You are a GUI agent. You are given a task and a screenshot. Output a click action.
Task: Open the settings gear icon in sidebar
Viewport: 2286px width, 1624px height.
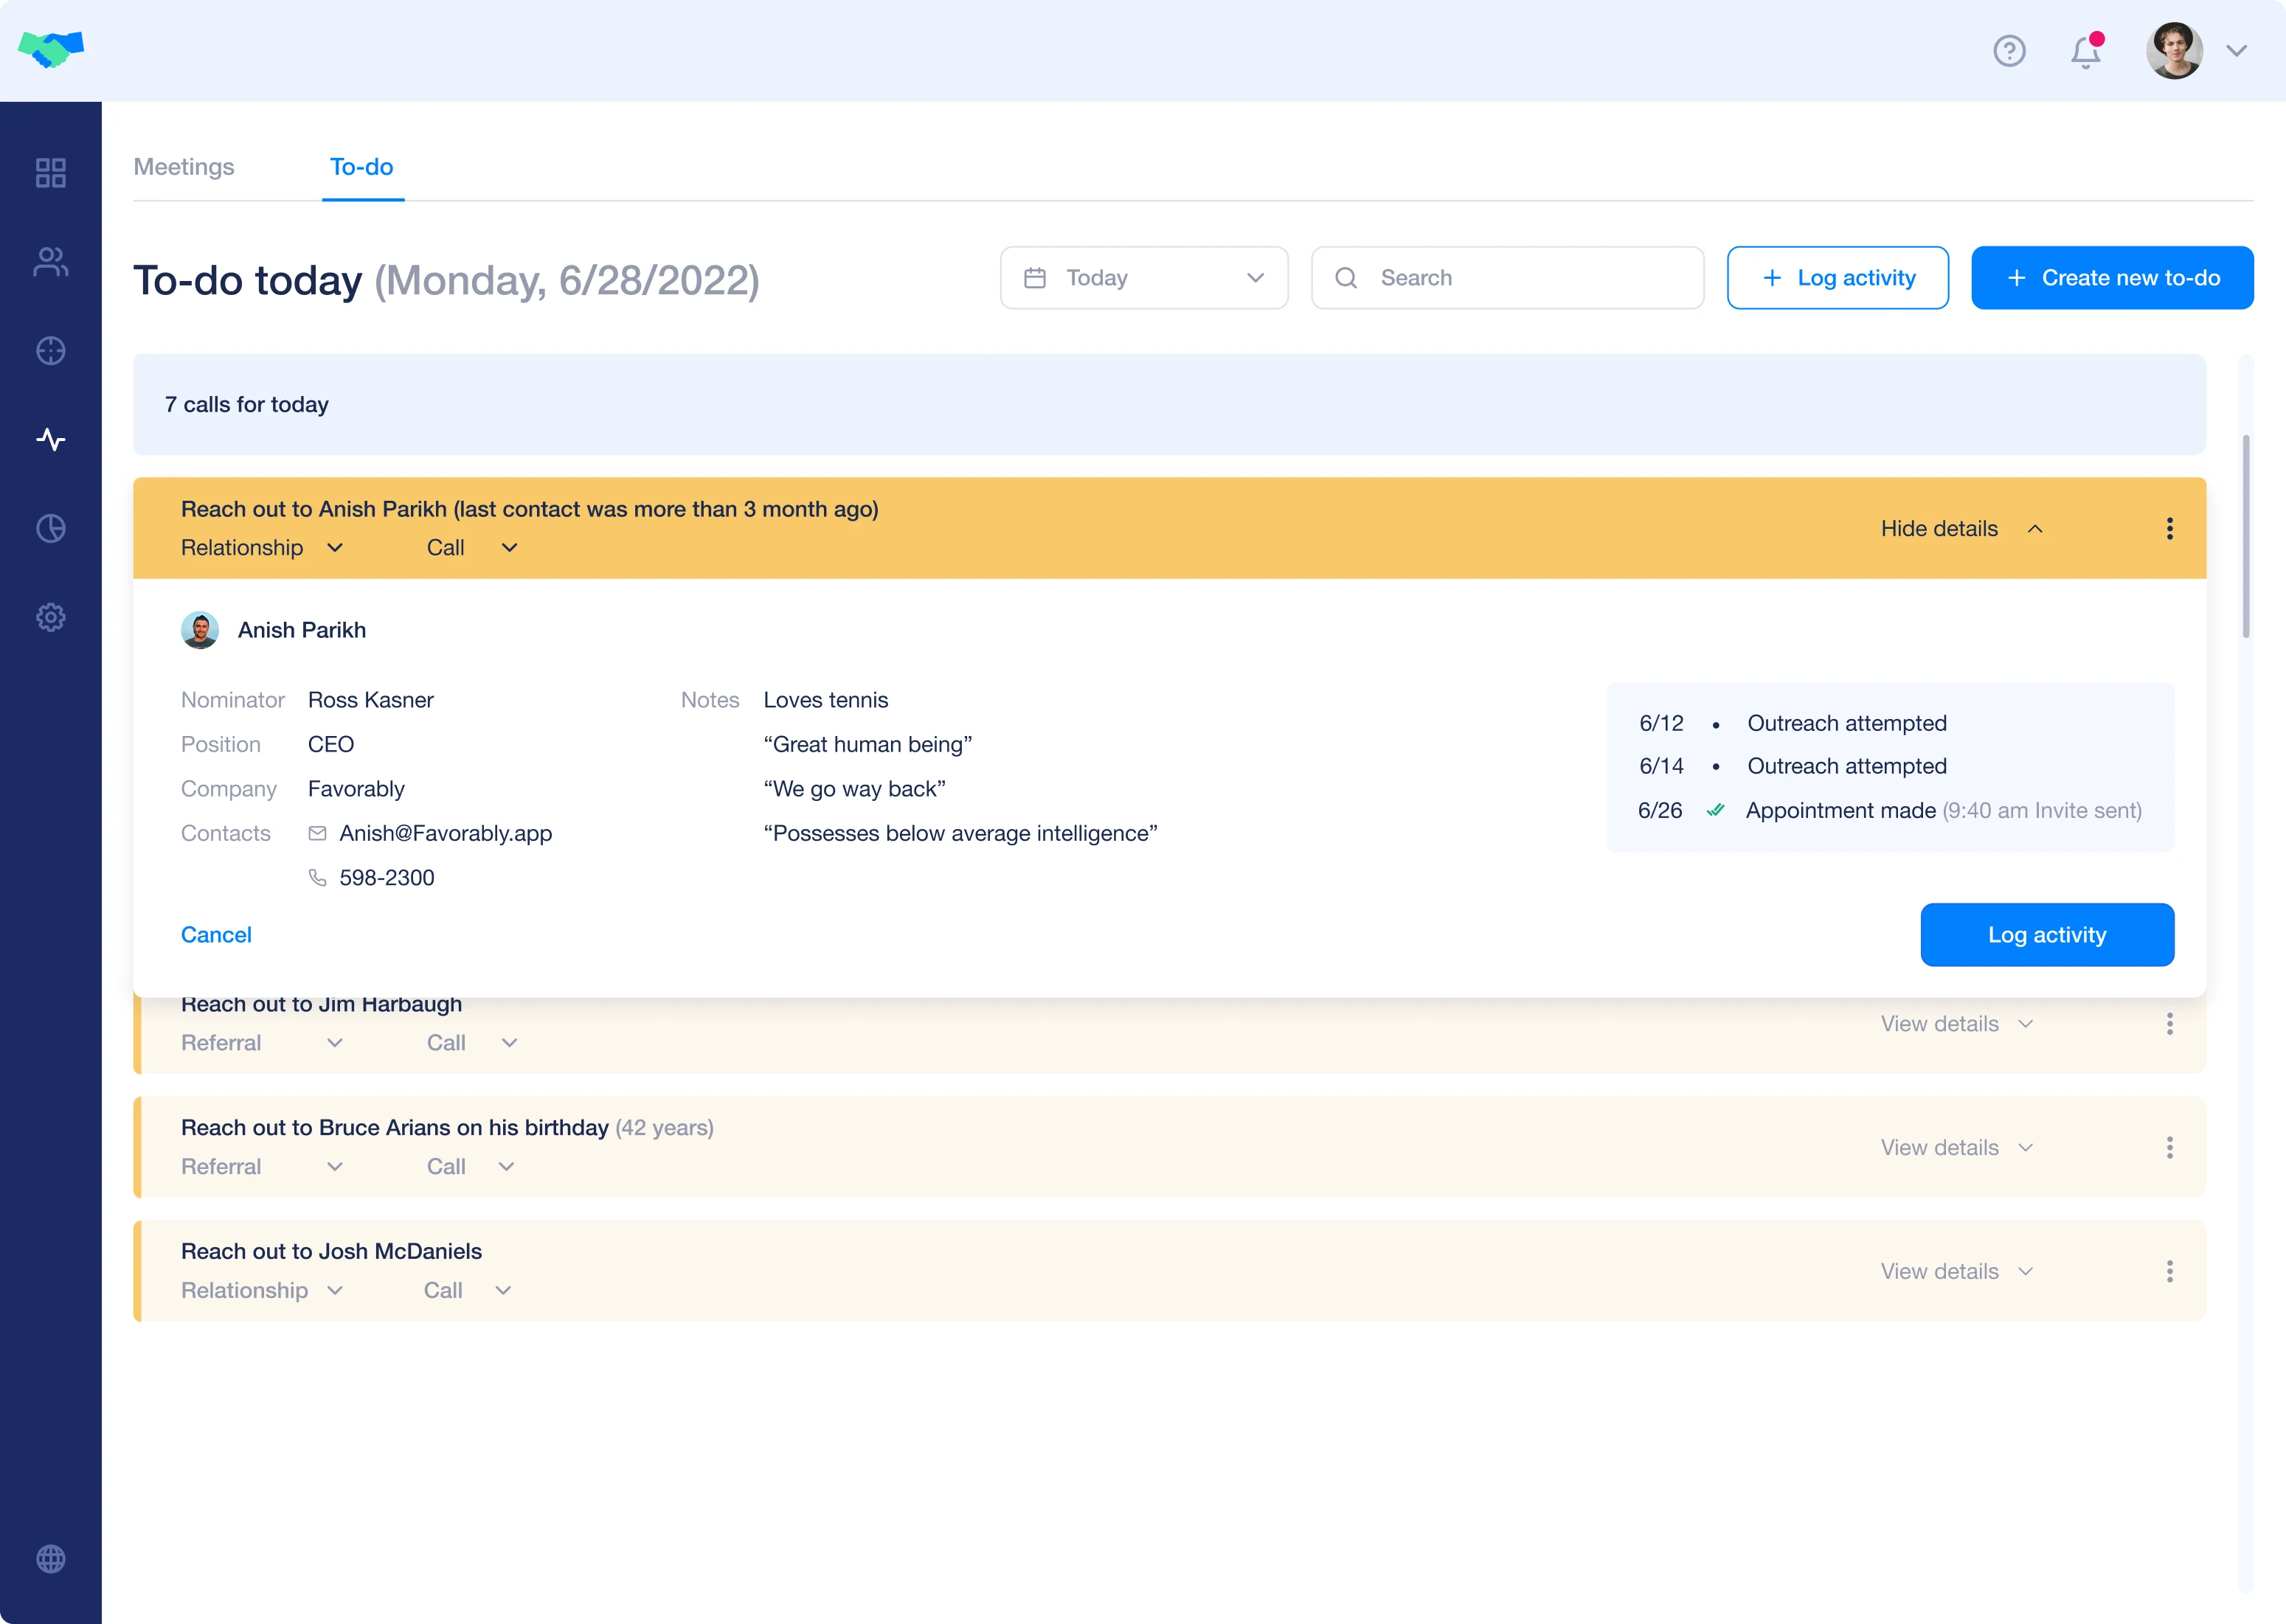(x=51, y=617)
